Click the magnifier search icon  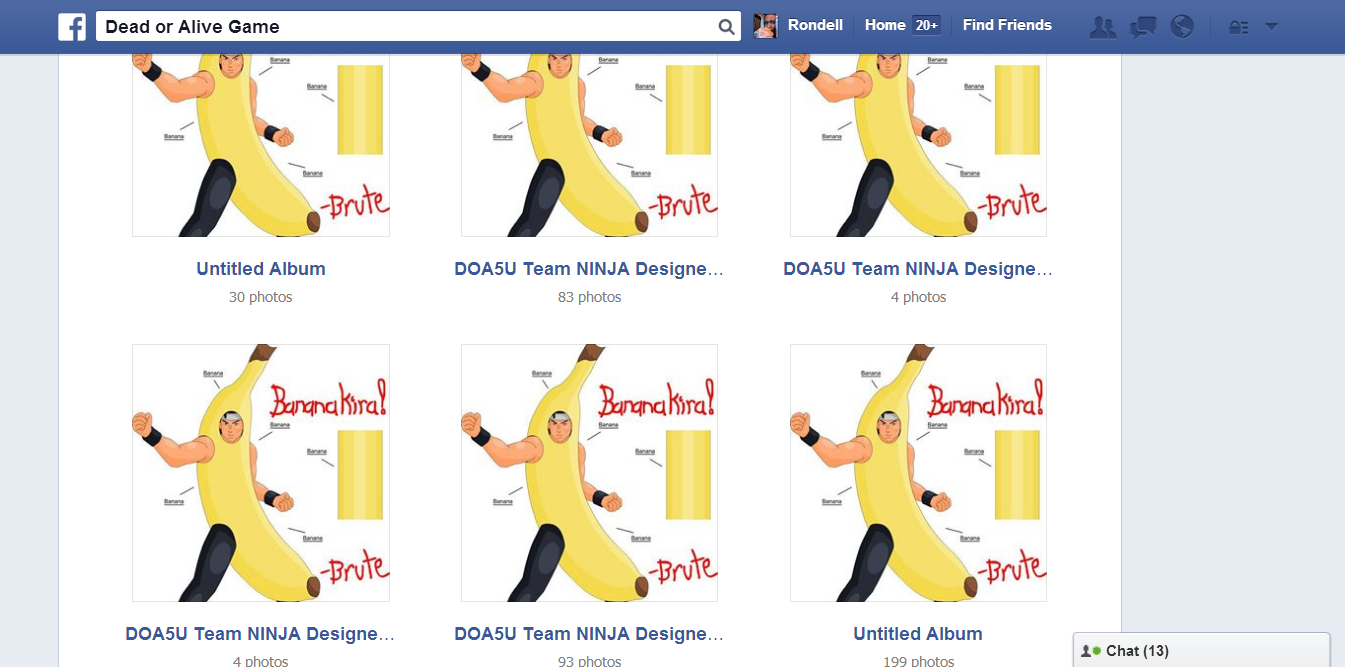tap(727, 27)
